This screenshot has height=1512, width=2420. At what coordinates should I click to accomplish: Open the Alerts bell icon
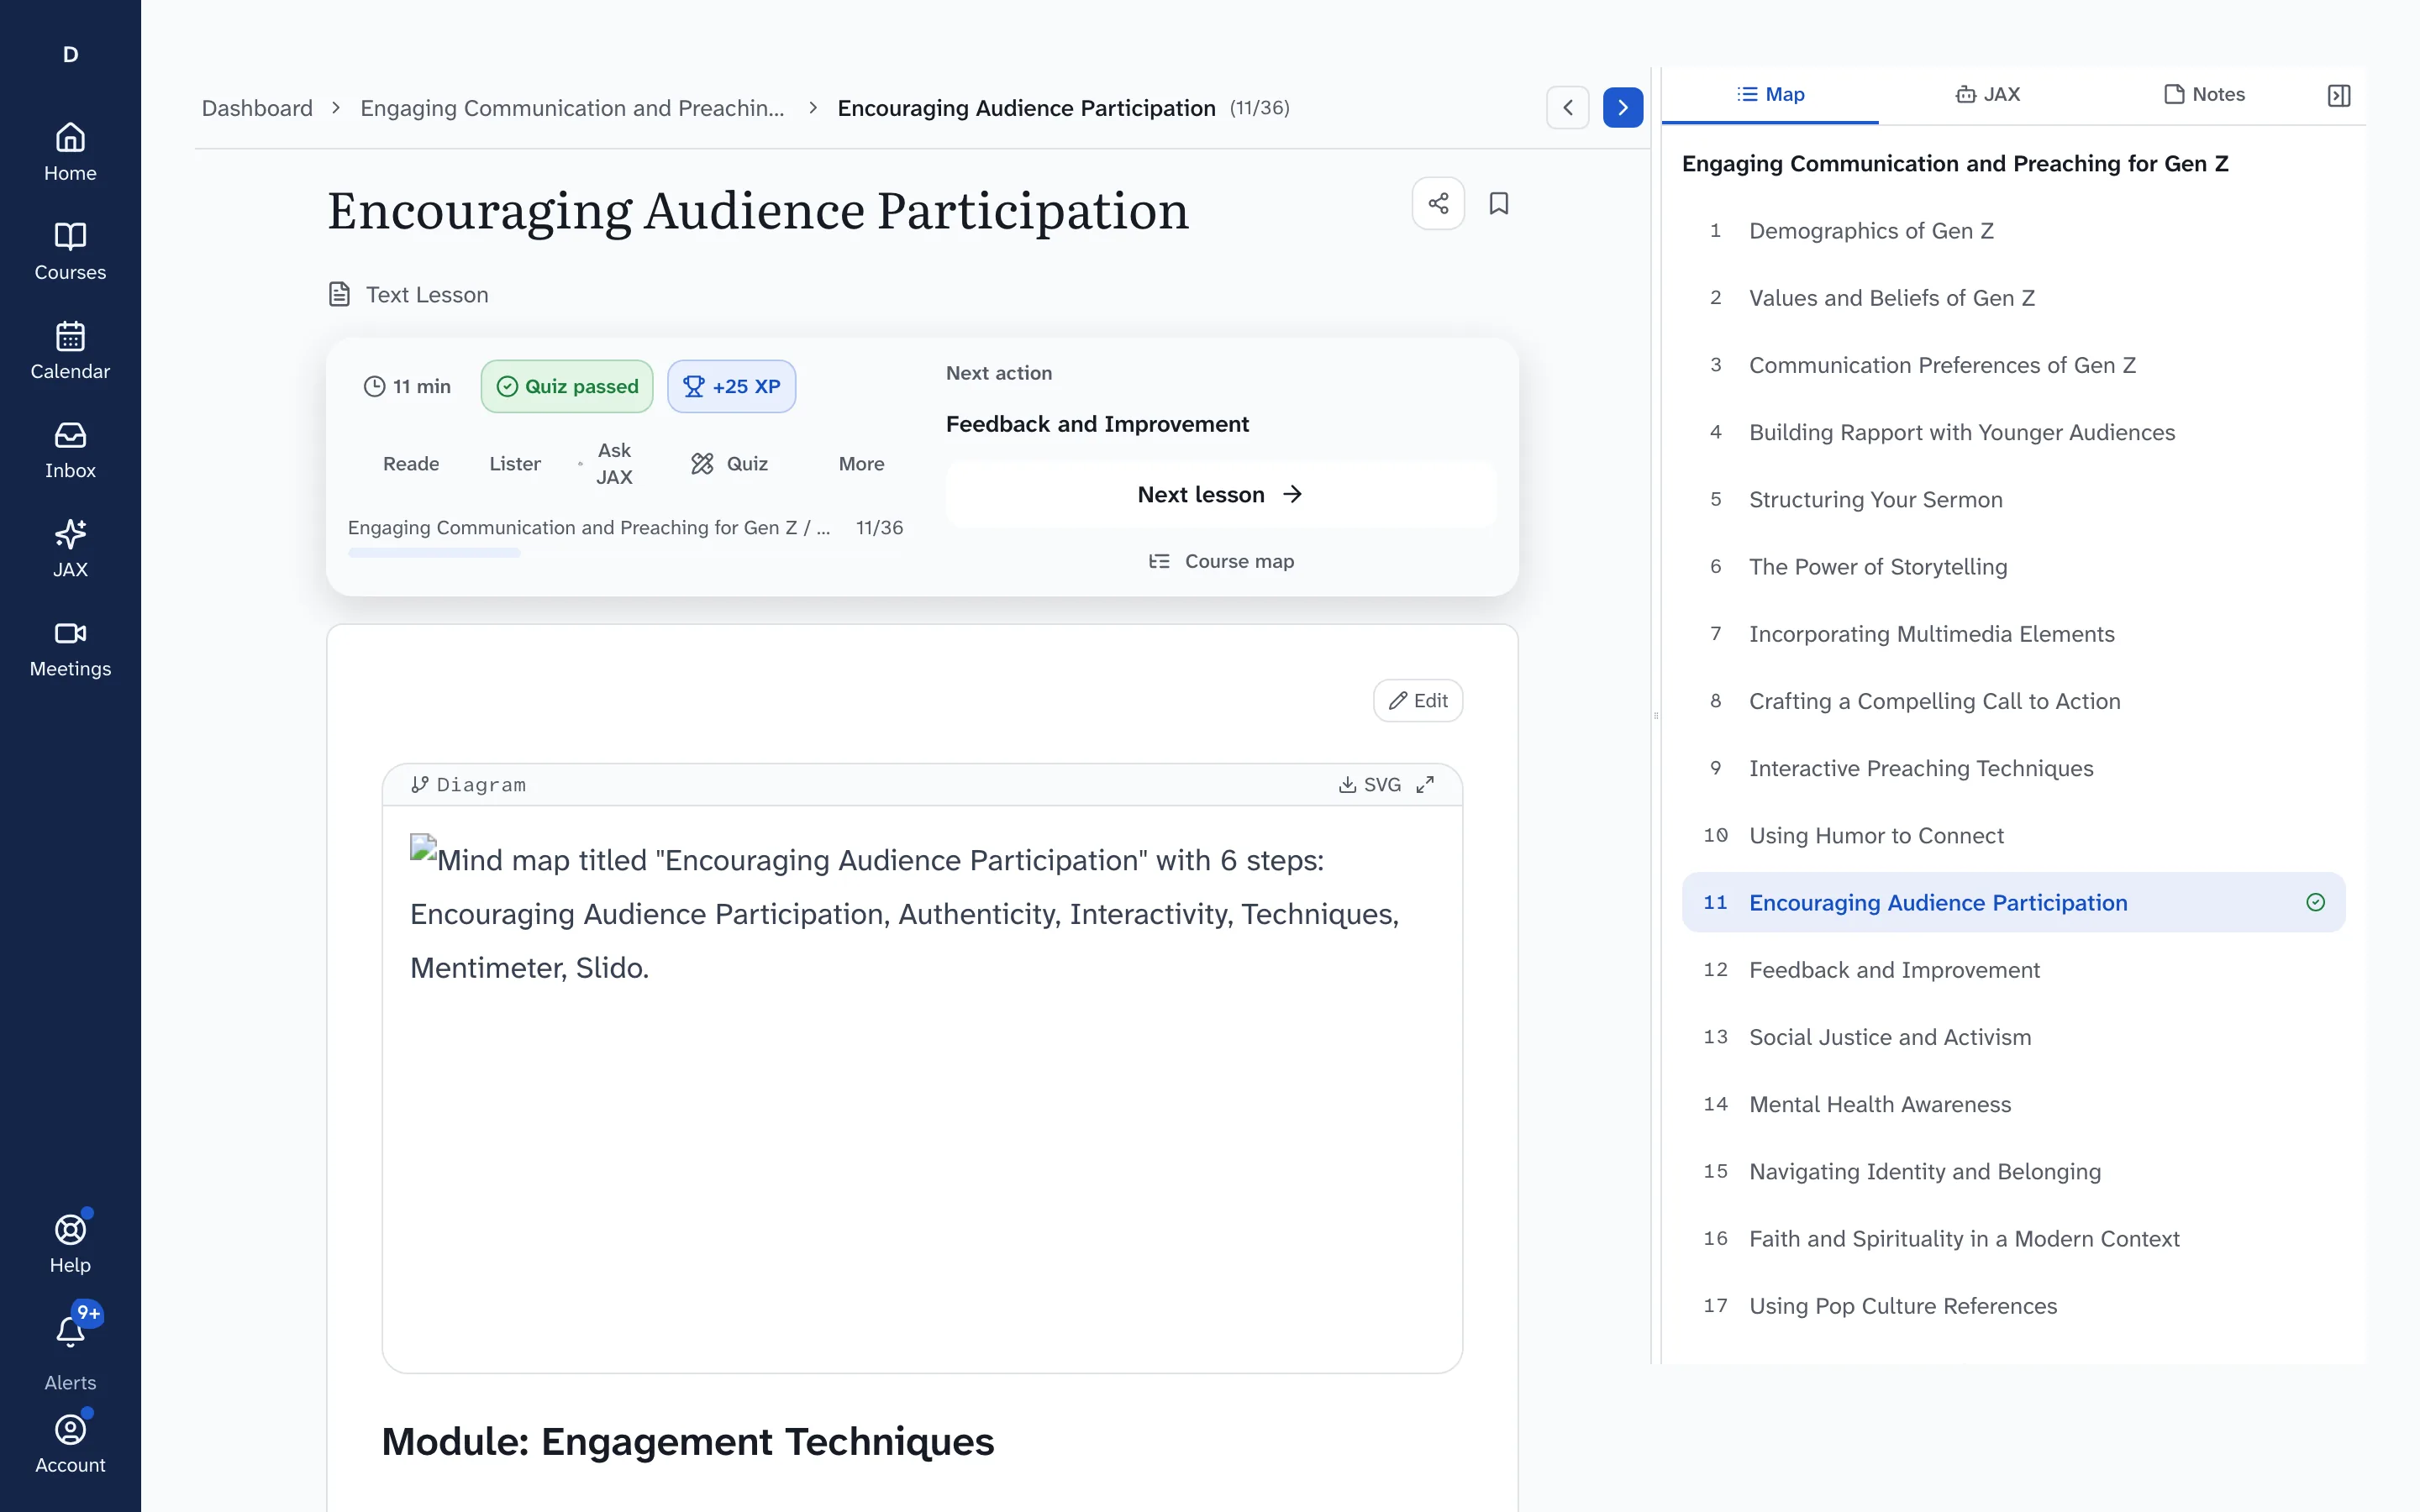(x=70, y=1332)
